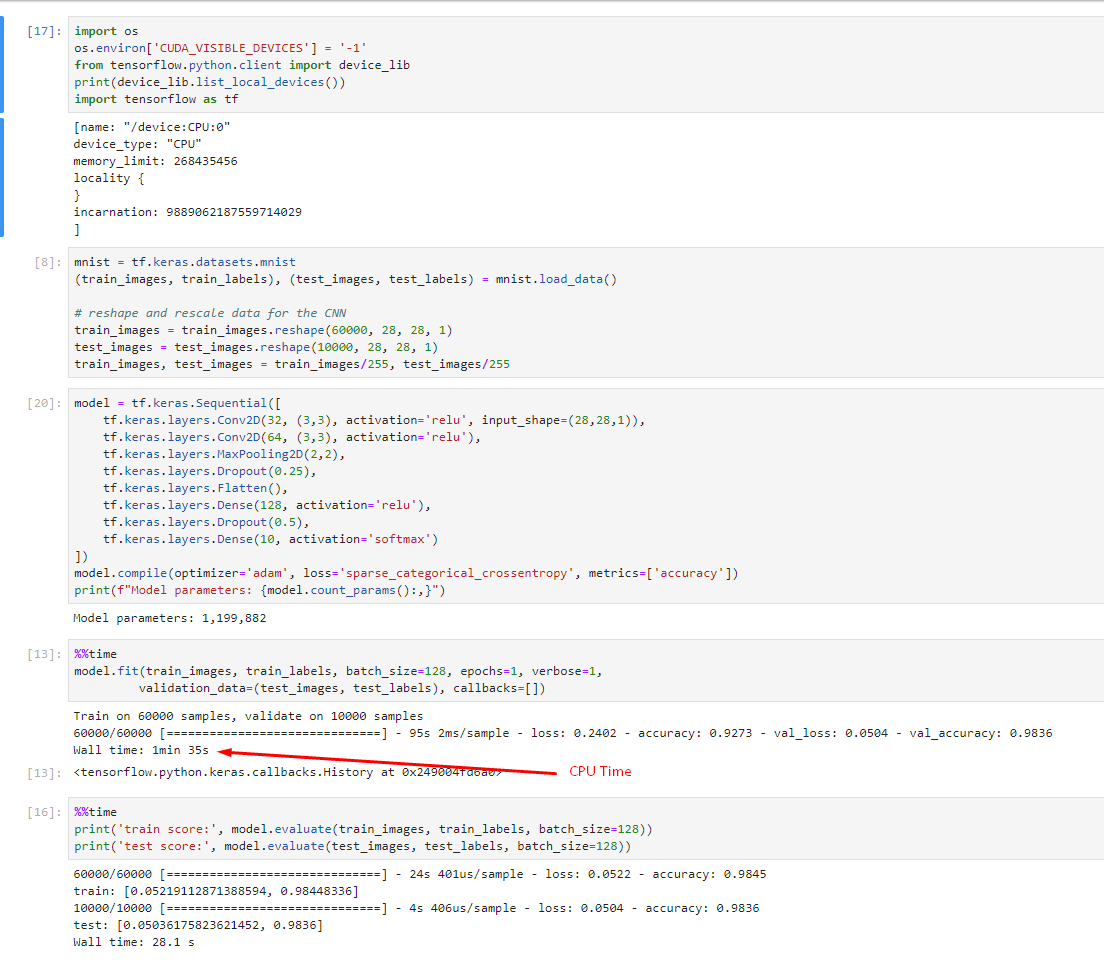Click the 'from tensorflow.python.client import device_lib' line
The height and width of the screenshot is (963, 1104).
pos(242,65)
